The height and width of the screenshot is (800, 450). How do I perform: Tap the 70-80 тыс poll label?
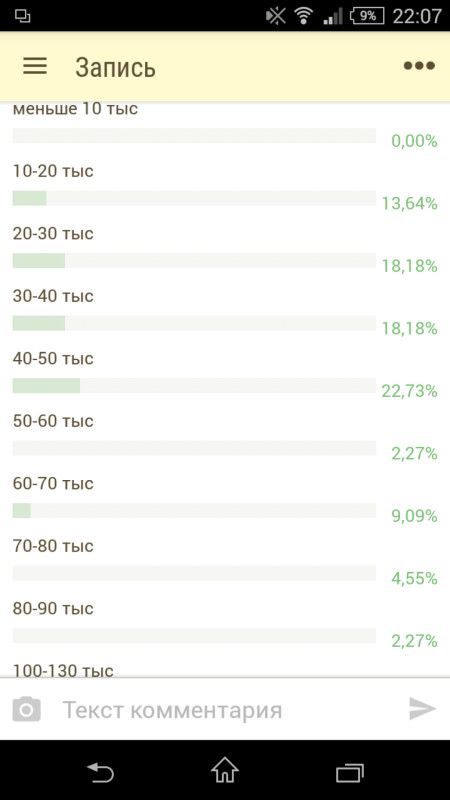[53, 546]
